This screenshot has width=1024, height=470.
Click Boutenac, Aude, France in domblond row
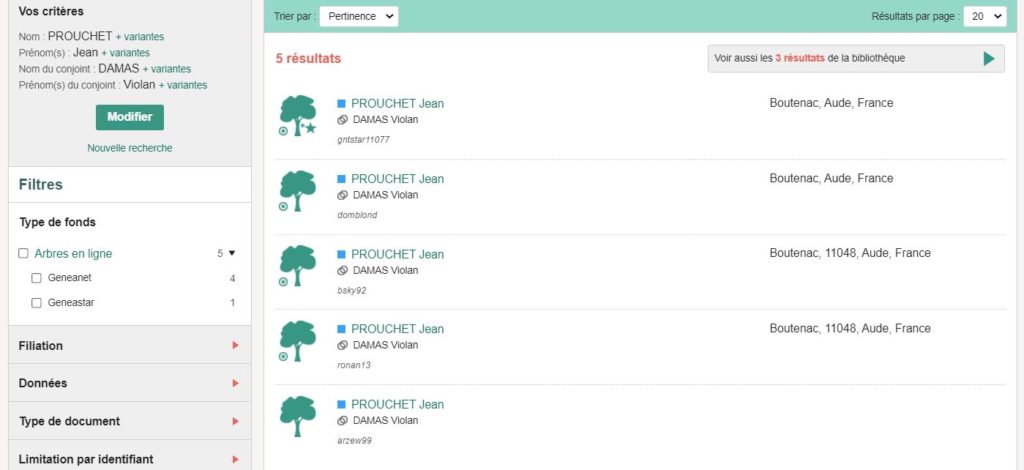831,178
